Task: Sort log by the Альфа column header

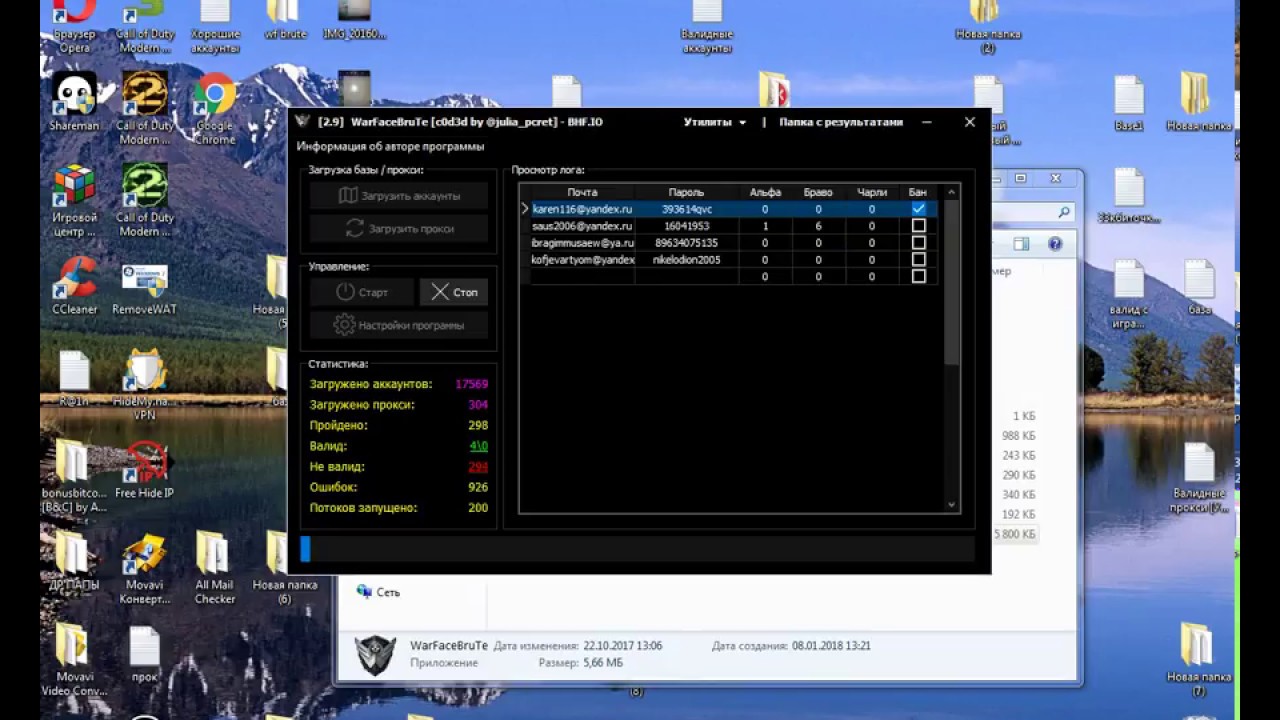Action: point(765,192)
